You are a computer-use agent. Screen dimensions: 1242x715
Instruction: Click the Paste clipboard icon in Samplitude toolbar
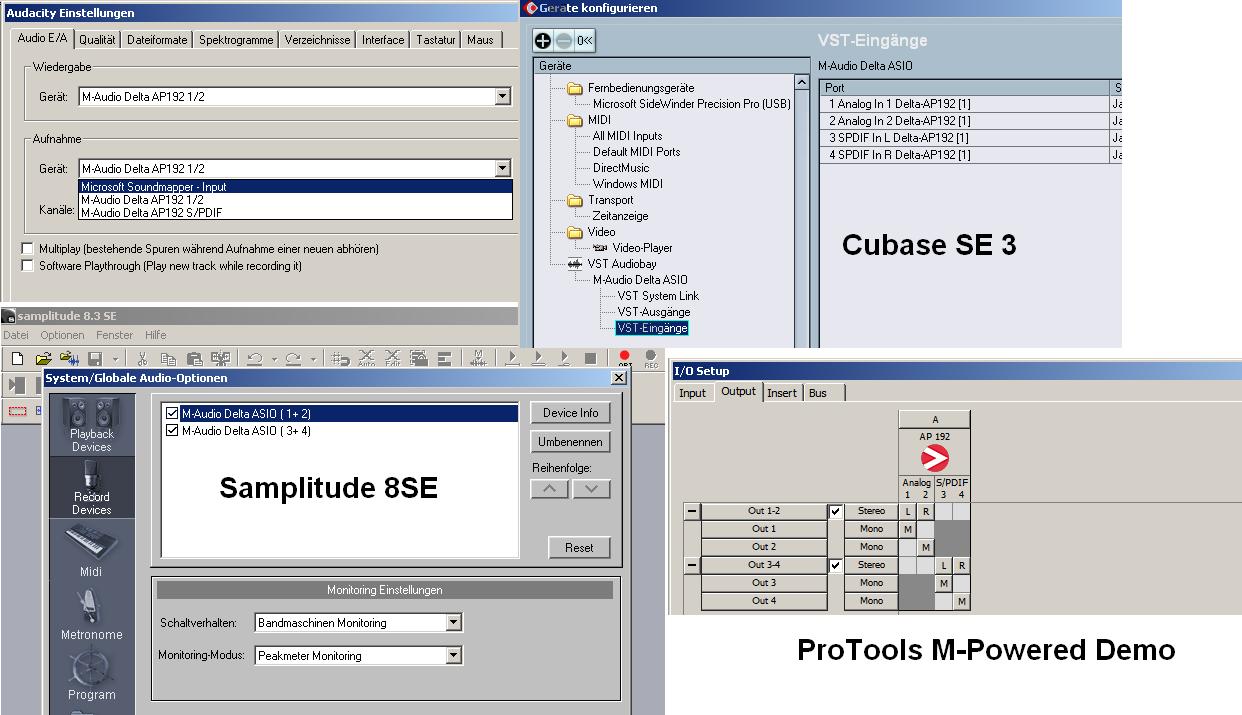[x=194, y=359]
